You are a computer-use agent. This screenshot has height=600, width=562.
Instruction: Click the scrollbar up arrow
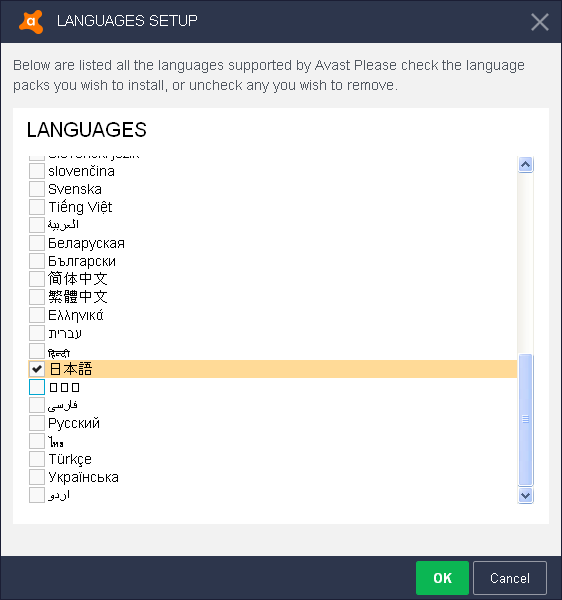pos(526,165)
